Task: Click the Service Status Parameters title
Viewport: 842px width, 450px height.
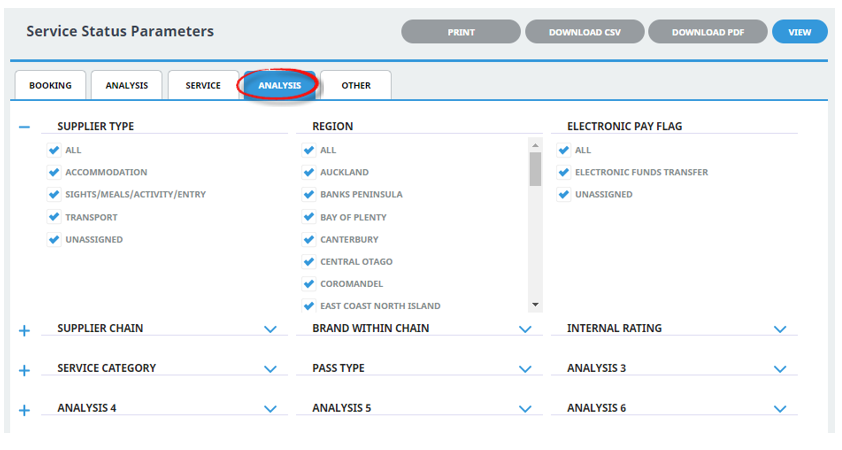Action: [x=120, y=32]
